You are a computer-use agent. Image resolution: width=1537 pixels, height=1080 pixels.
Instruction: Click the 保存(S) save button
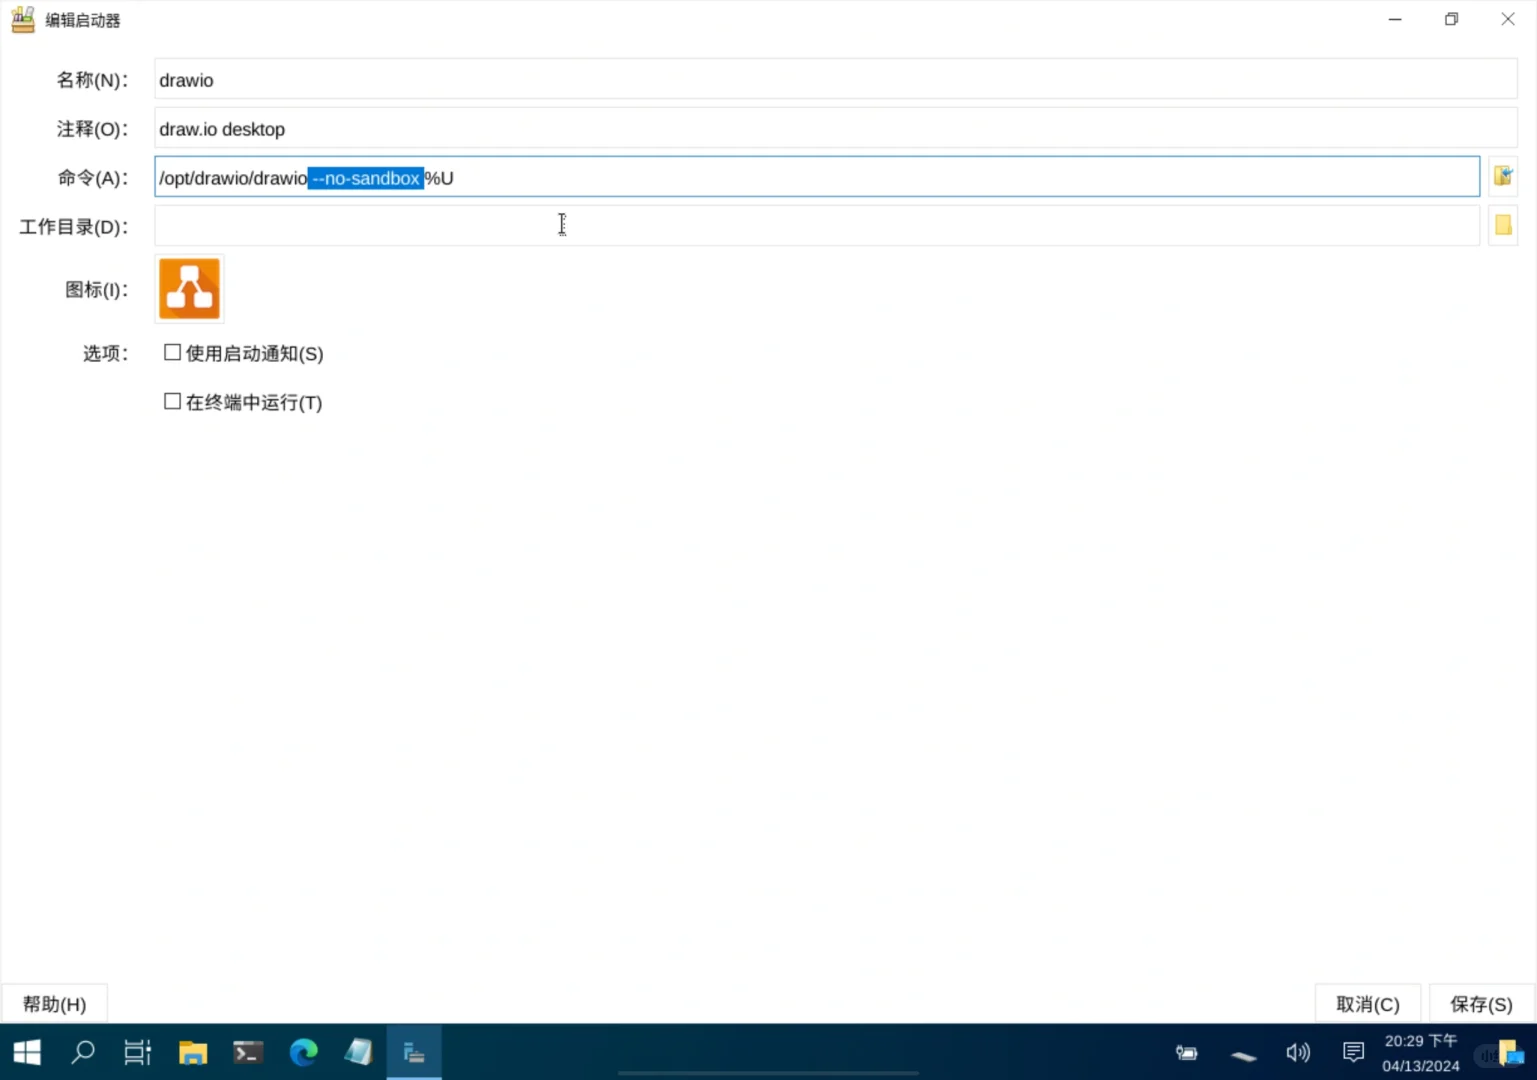coord(1481,1004)
